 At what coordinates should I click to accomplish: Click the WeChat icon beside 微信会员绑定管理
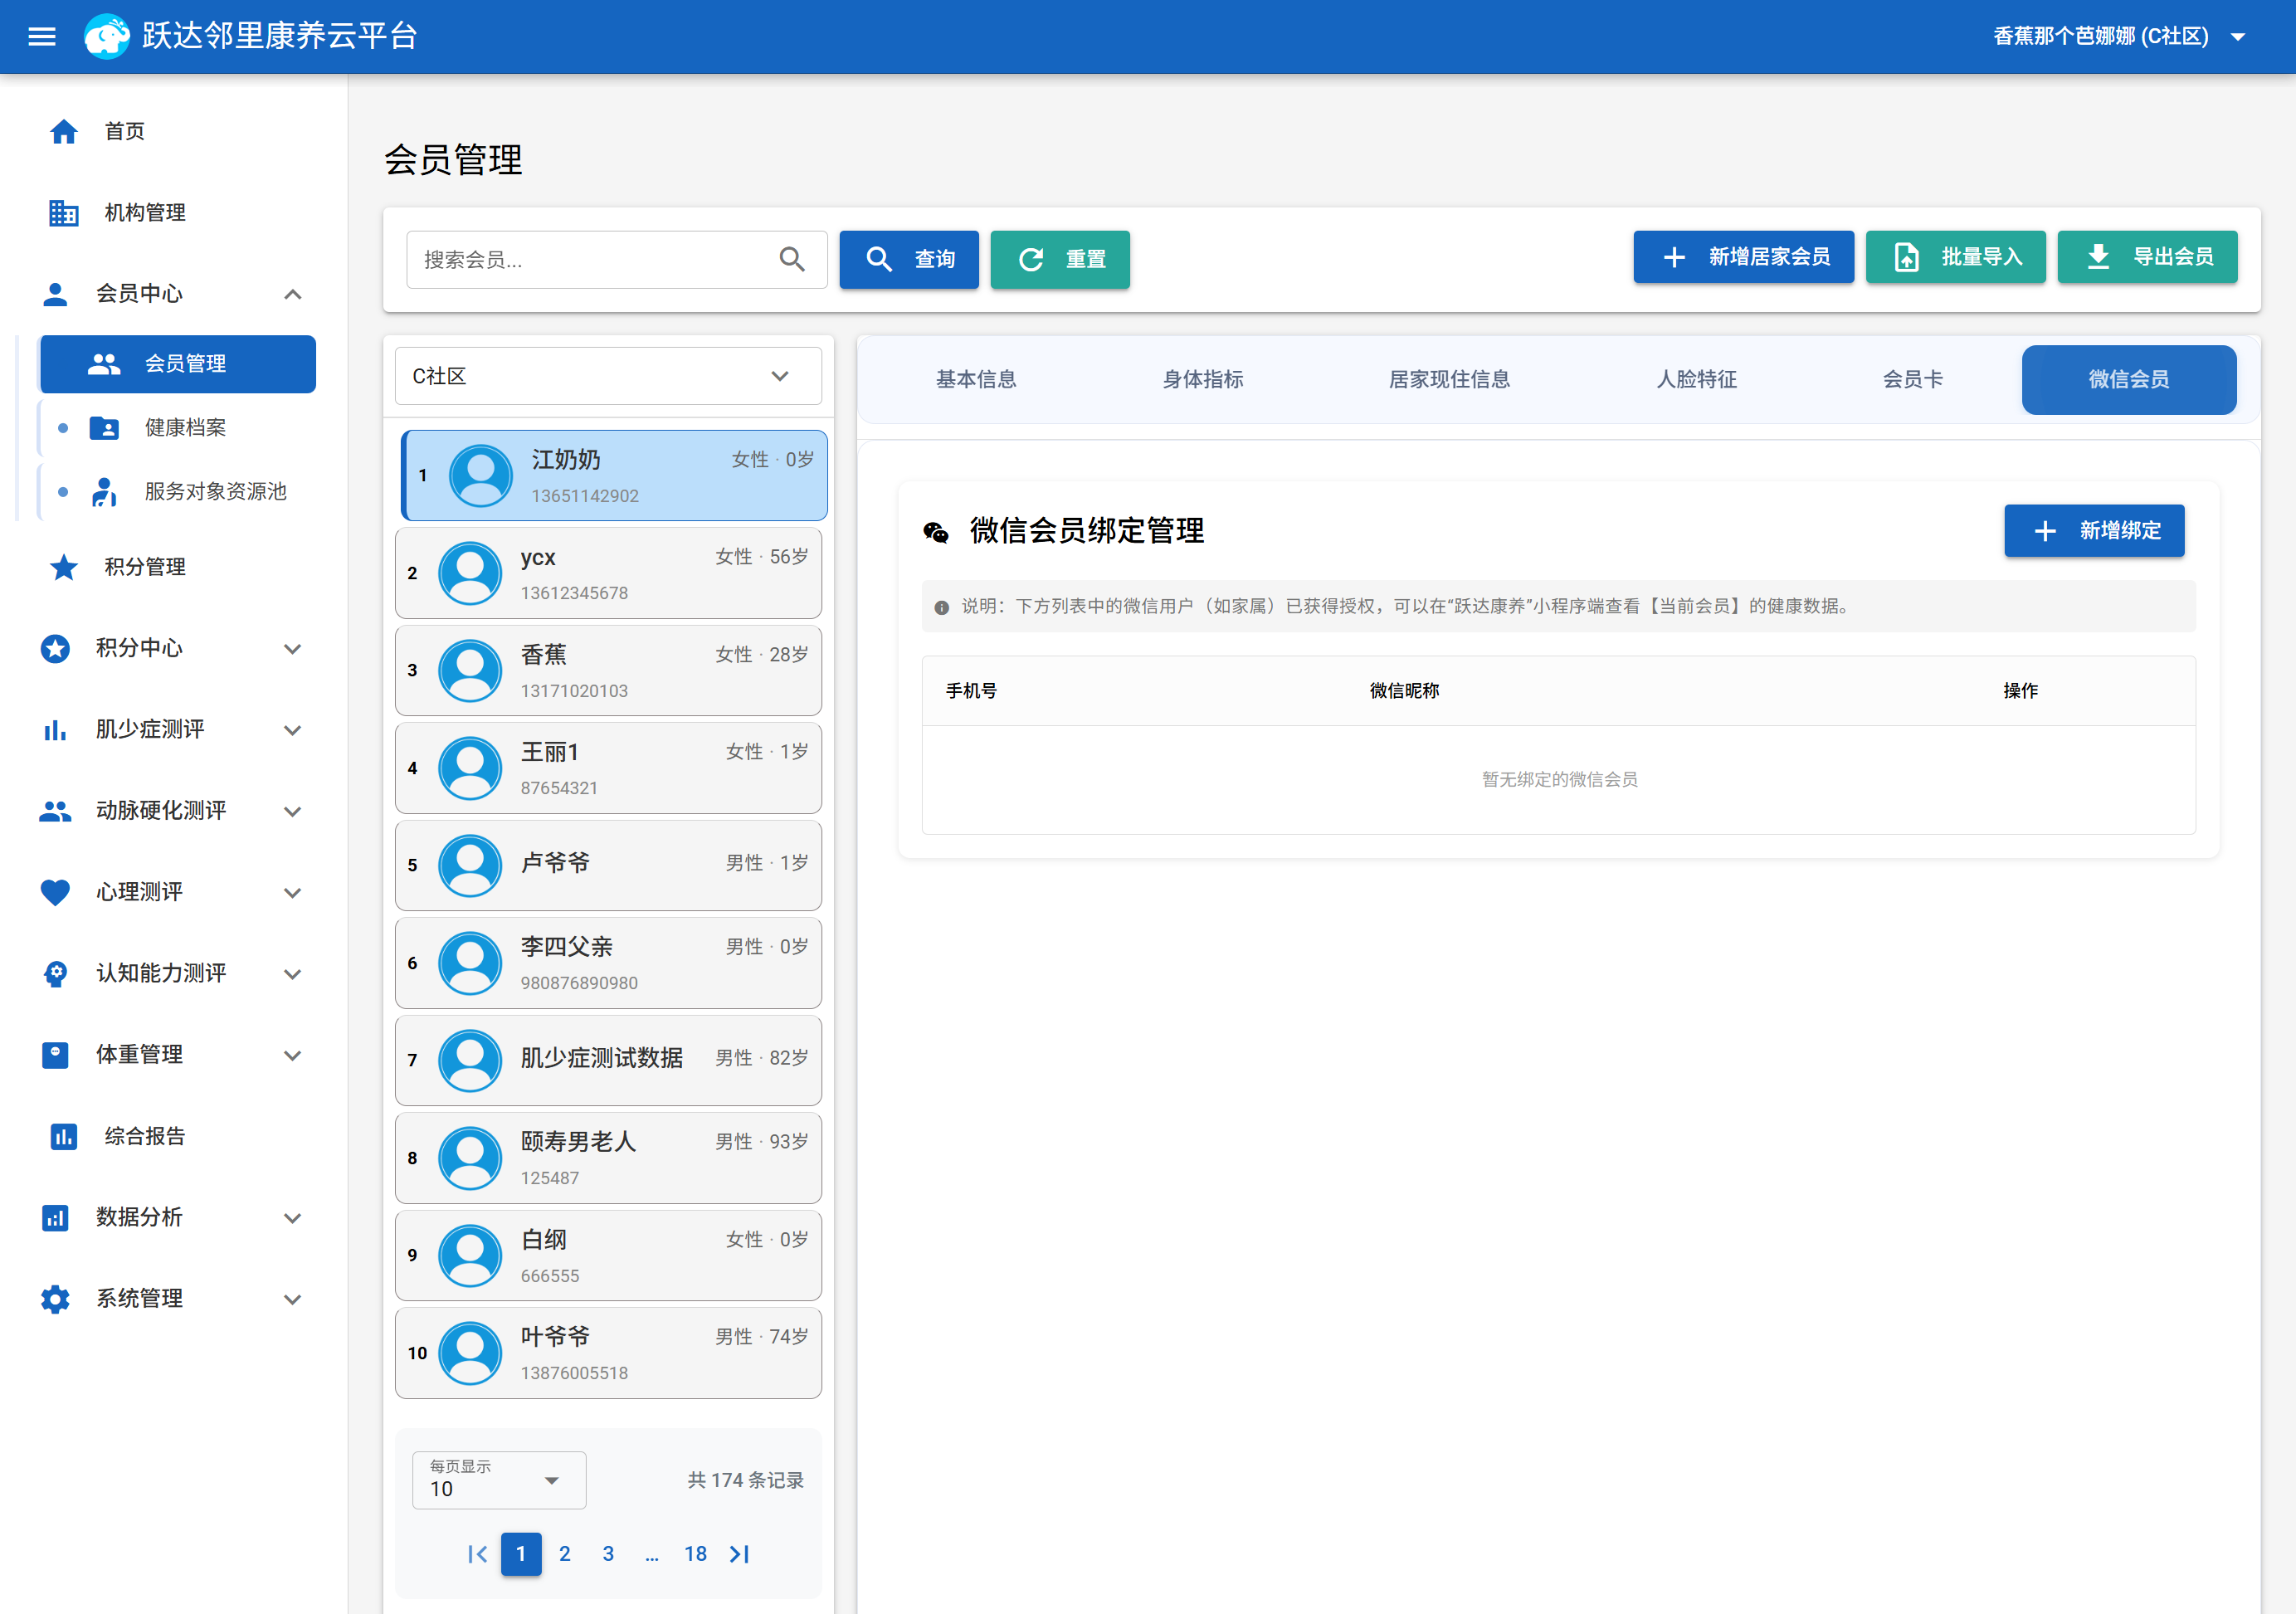(x=936, y=532)
